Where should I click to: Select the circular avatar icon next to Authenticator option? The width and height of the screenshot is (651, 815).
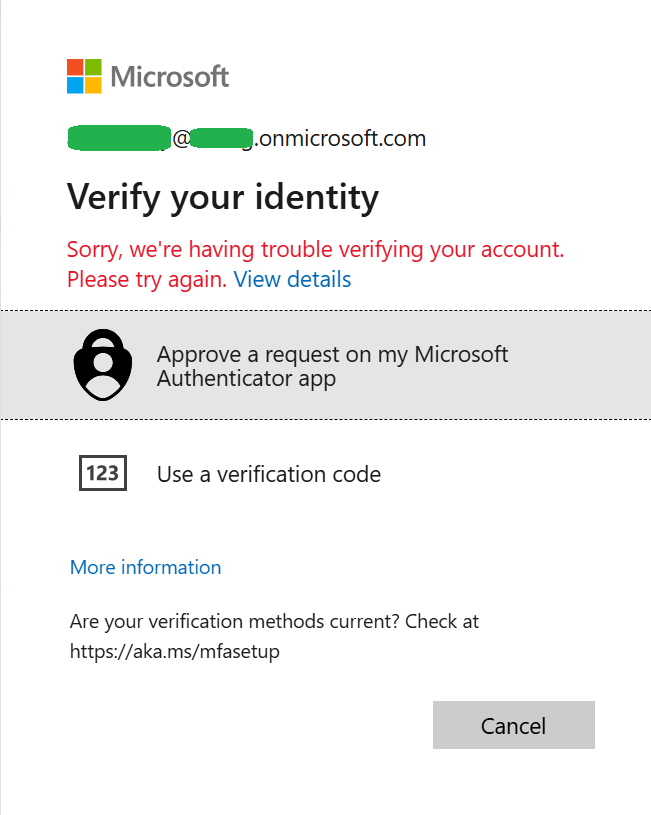point(102,364)
